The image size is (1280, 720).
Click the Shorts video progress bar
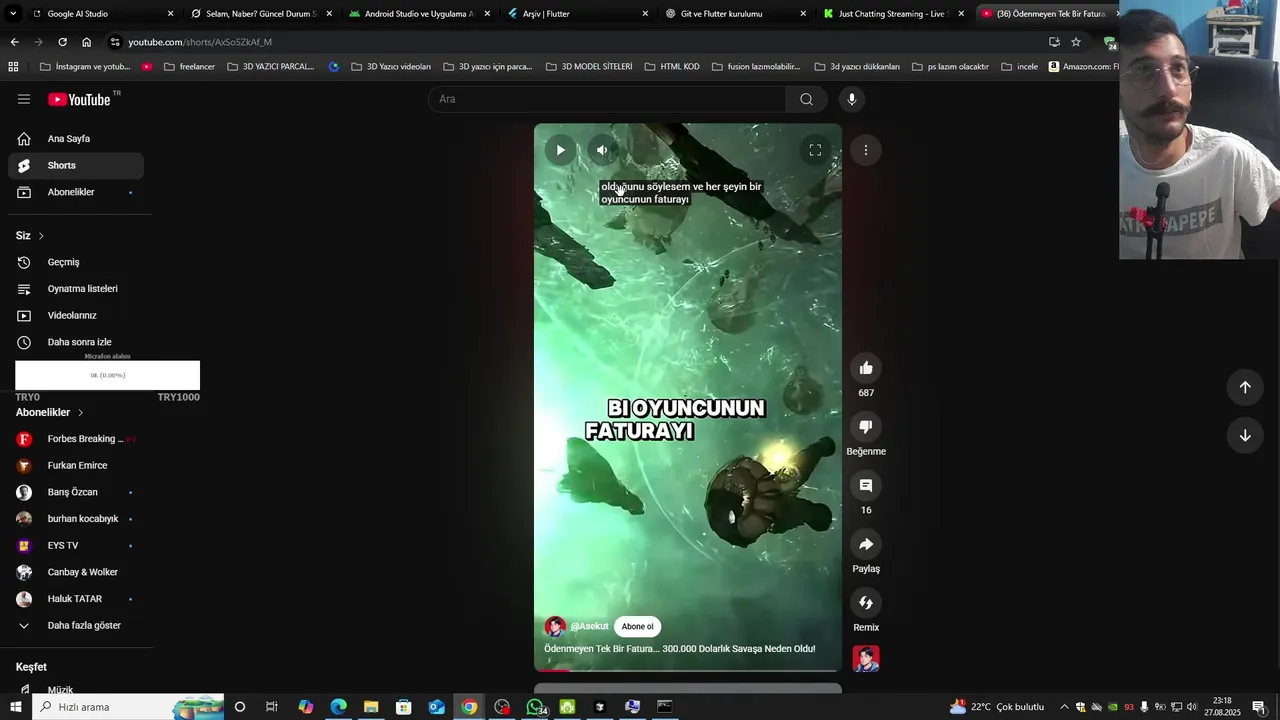688,670
